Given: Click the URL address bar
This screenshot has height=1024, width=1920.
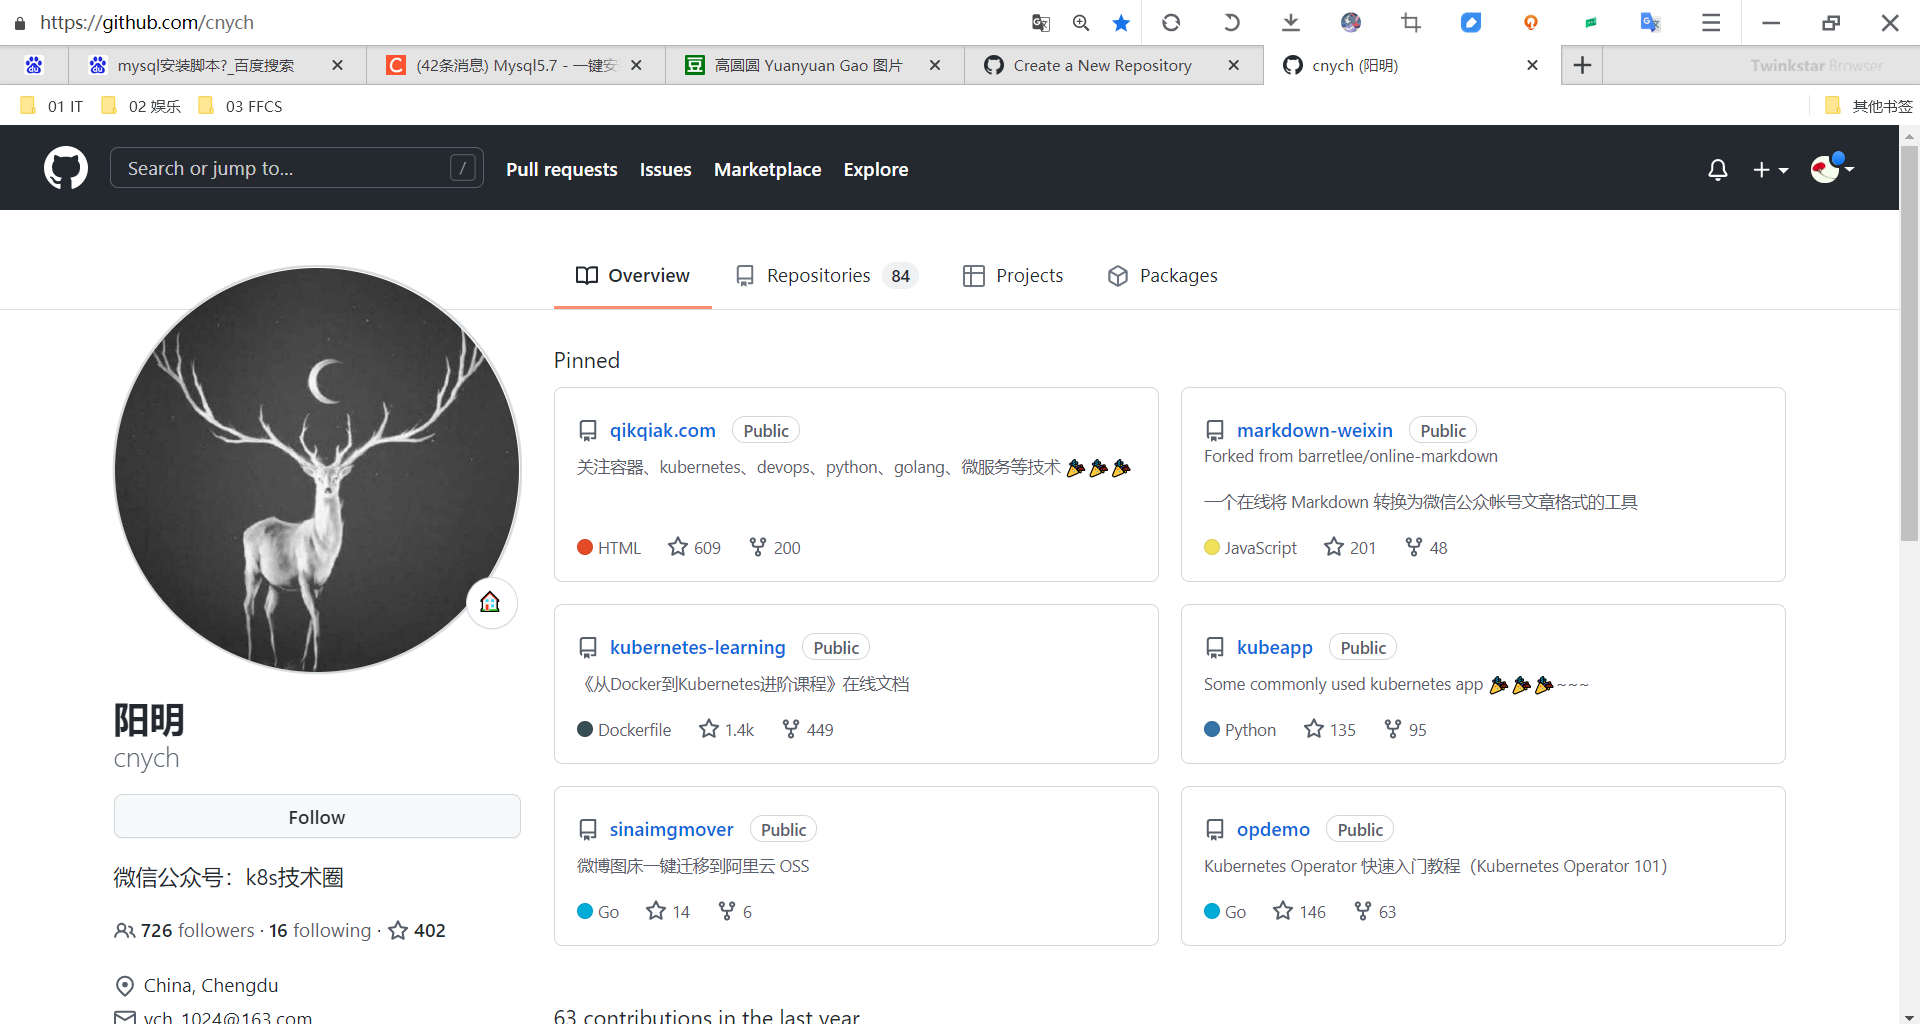Looking at the screenshot, I should coord(520,22).
